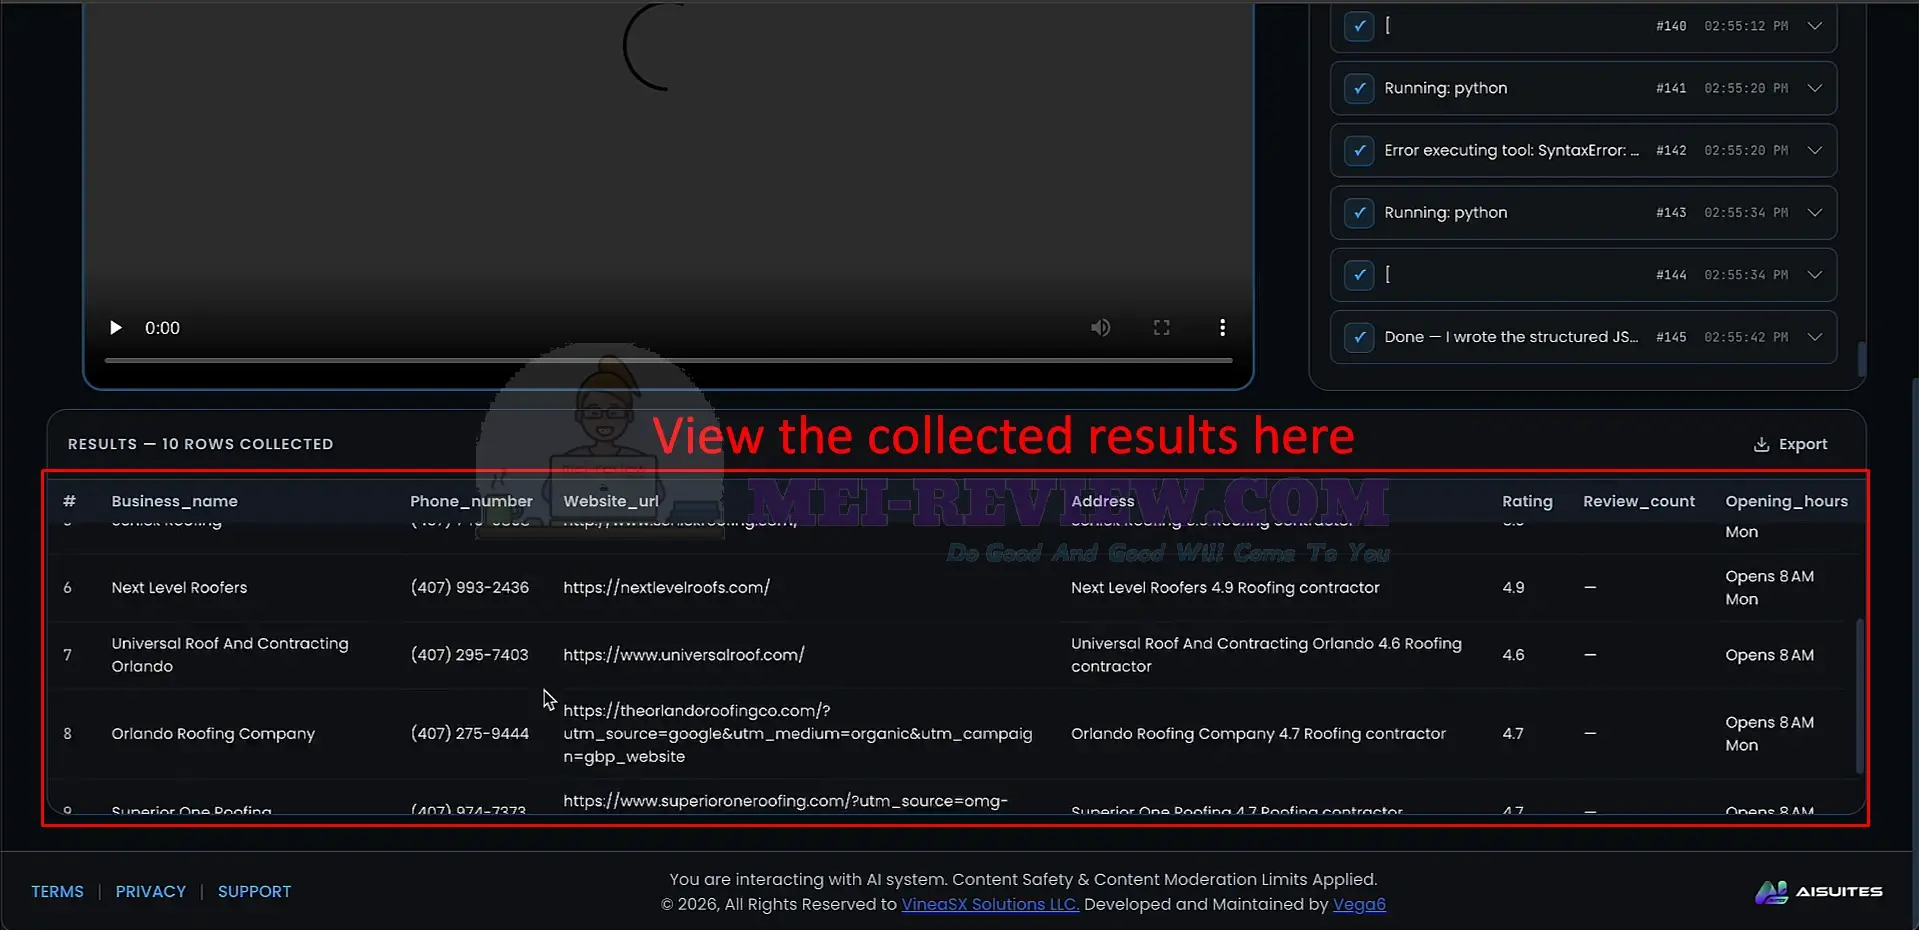The height and width of the screenshot is (930, 1919).
Task: Expand Running: python entry #143 chevron
Action: pos(1814,212)
